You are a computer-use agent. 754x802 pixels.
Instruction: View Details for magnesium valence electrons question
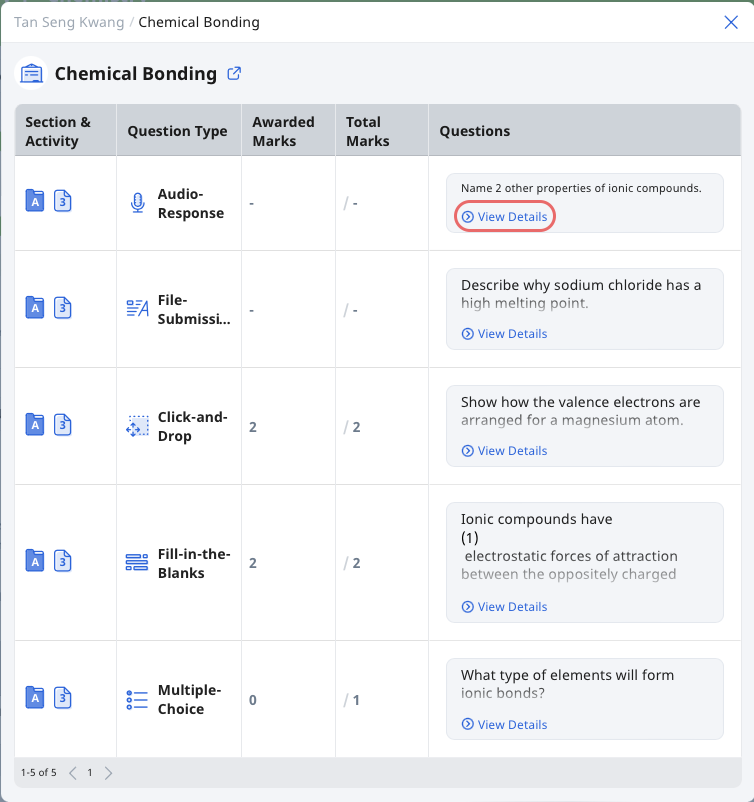pyautogui.click(x=504, y=451)
